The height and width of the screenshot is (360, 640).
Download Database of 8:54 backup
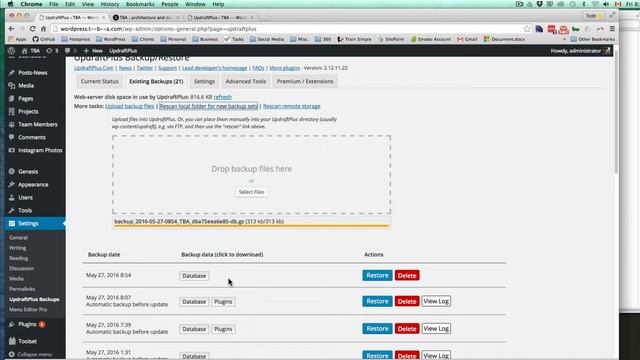click(194, 276)
